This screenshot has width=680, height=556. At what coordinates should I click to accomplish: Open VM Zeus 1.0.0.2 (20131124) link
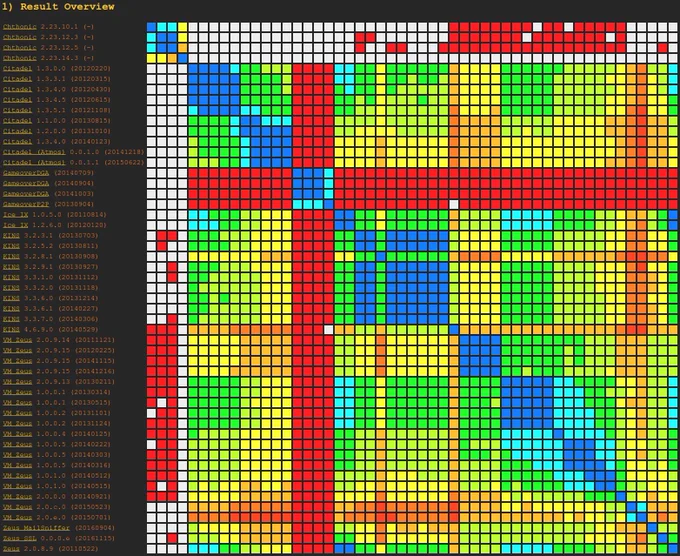coord(17,423)
